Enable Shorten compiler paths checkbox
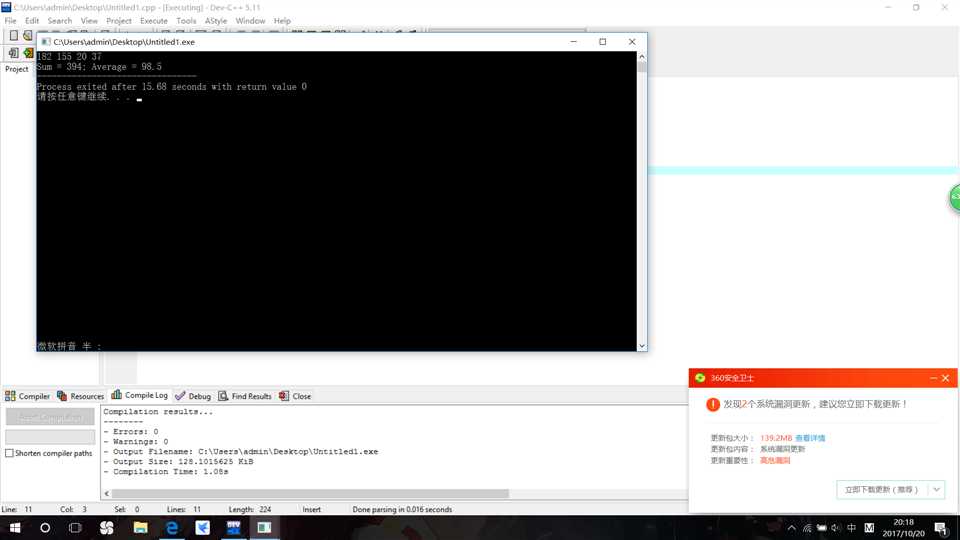Screen dimensions: 960x540 [x=9, y=453]
